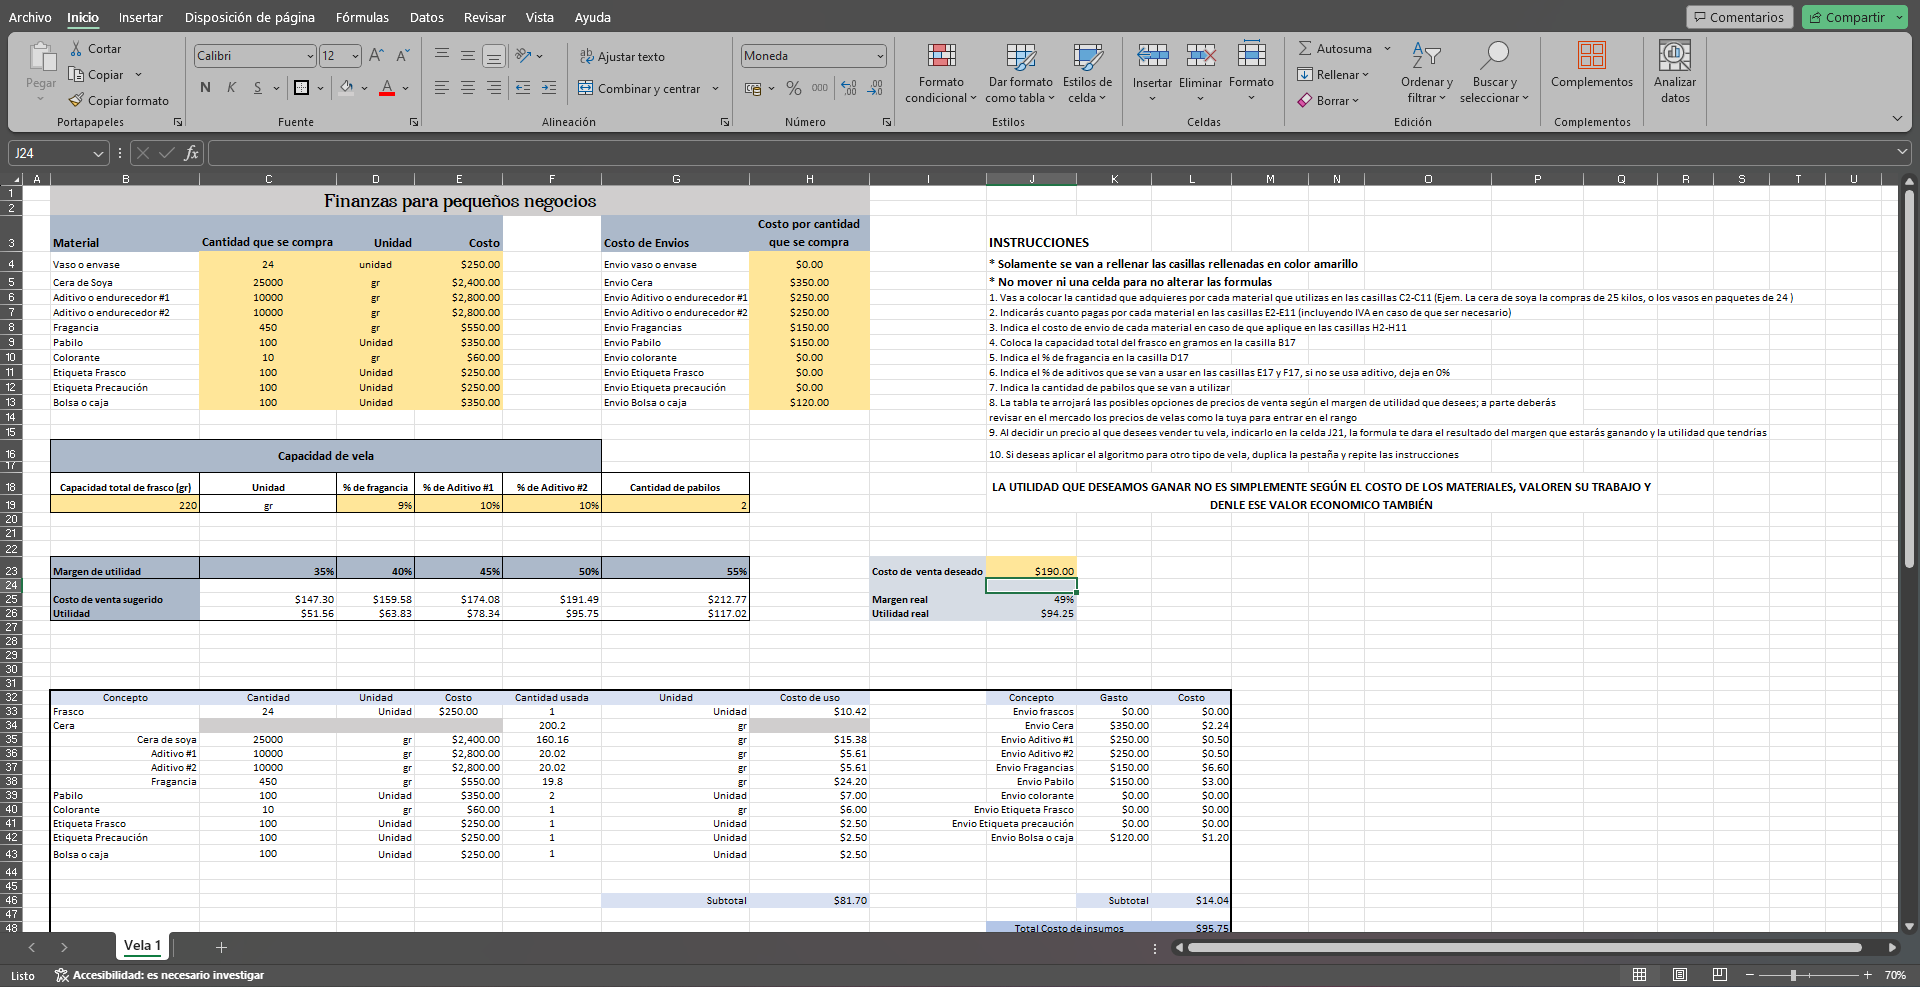This screenshot has width=1920, height=987.
Task: Toggle bold N formatting
Action: click(205, 88)
